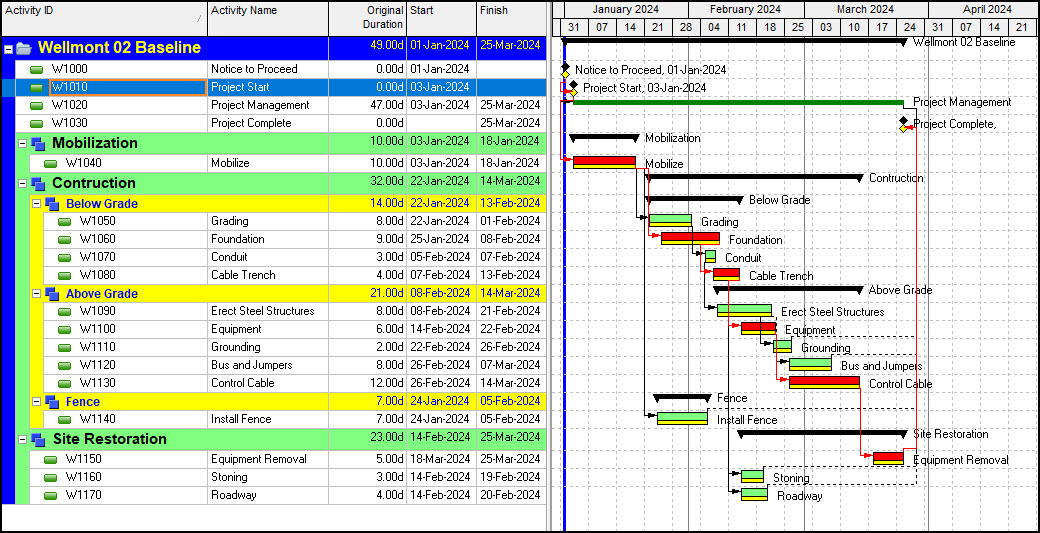This screenshot has height=533, width=1040.
Task: Click the Above Grade WBS icon
Action: pyautogui.click(x=52, y=294)
